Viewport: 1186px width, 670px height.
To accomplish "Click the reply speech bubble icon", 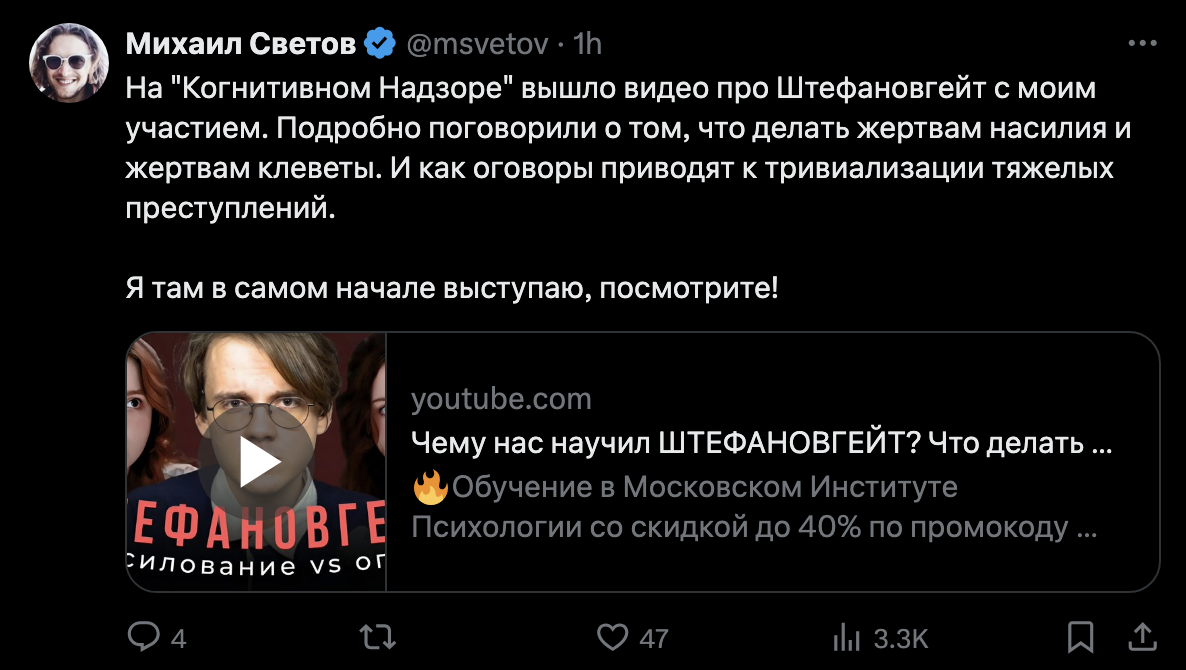I will coord(144,637).
